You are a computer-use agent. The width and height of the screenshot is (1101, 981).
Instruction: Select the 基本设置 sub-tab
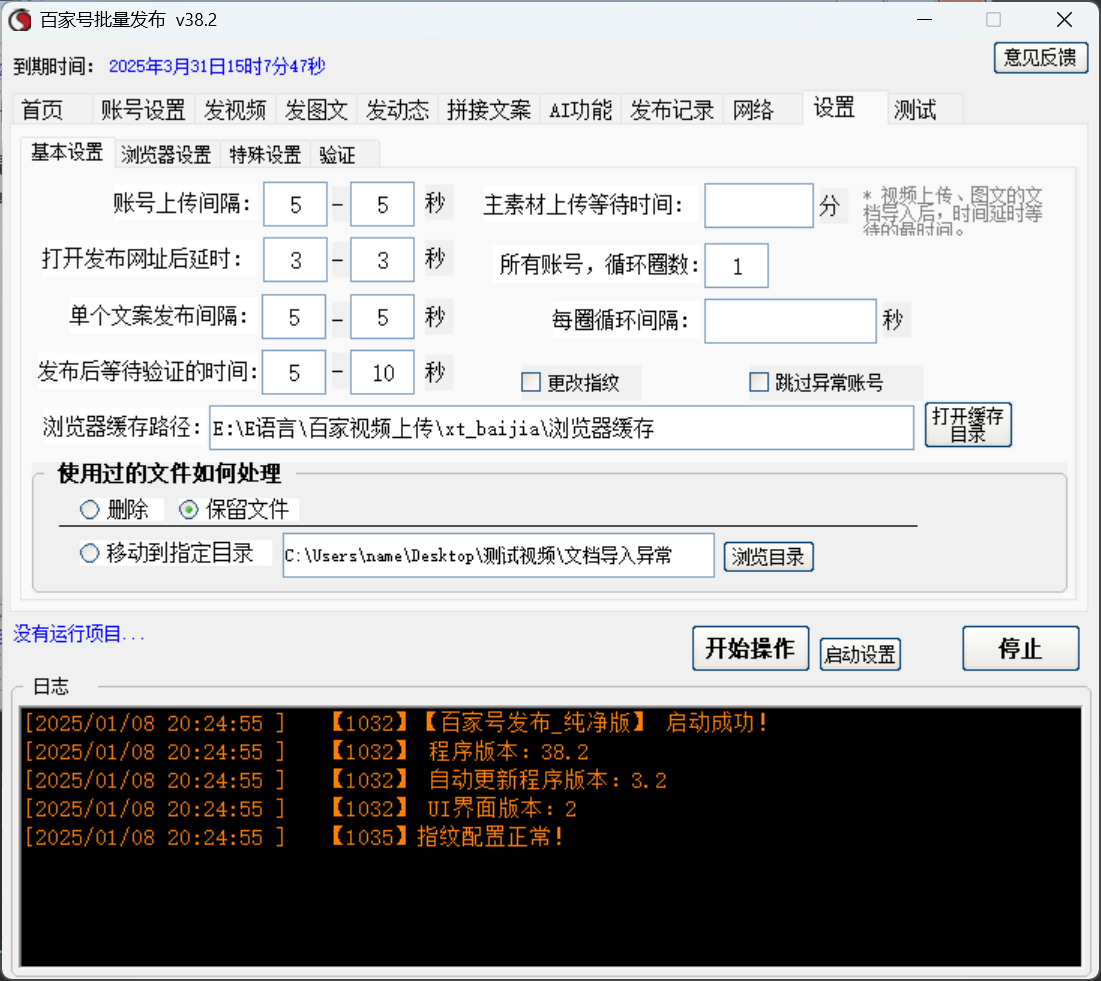click(x=67, y=152)
